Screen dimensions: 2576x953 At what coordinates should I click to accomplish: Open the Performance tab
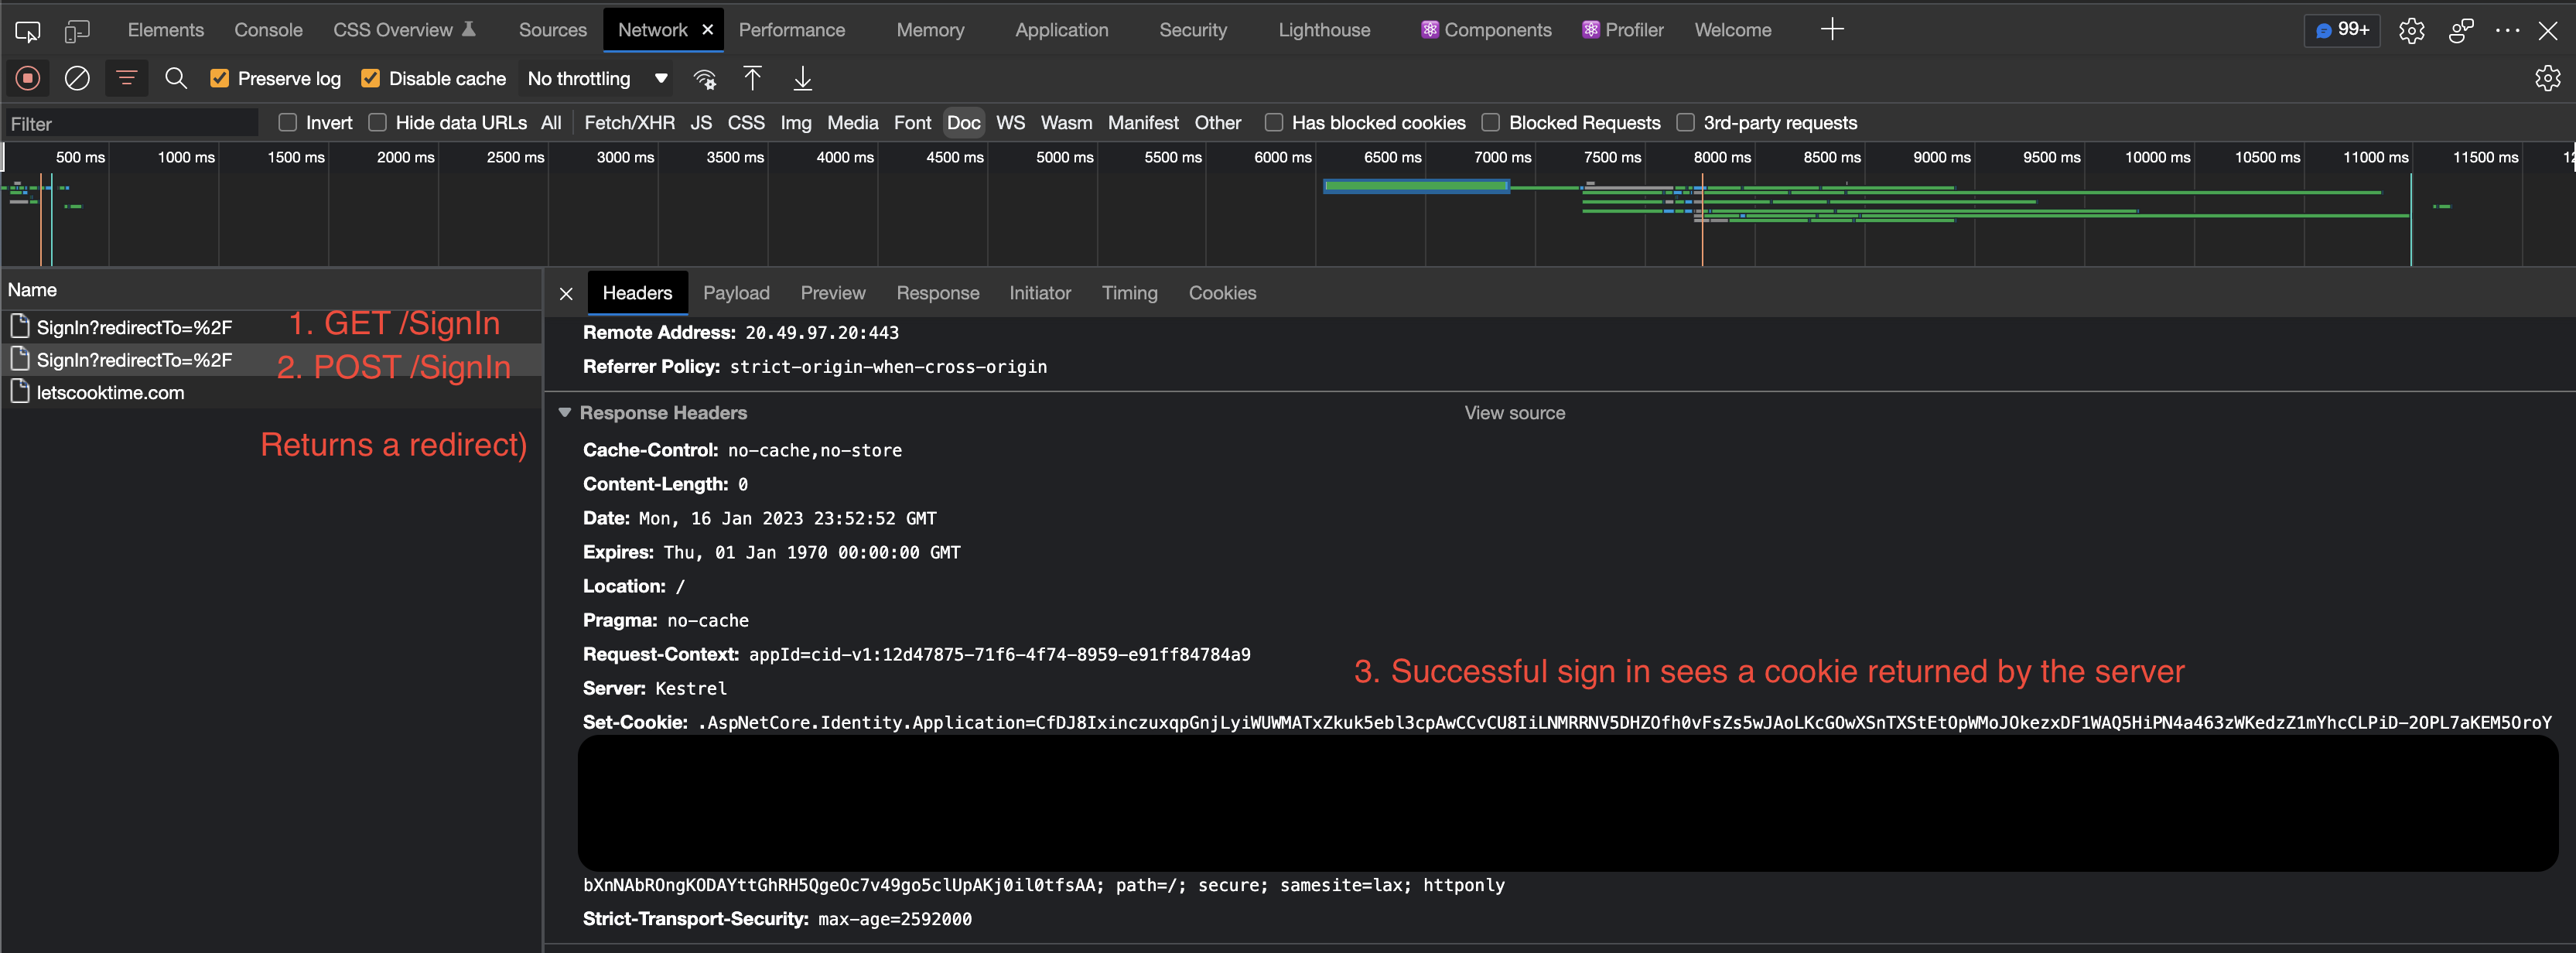[x=791, y=30]
